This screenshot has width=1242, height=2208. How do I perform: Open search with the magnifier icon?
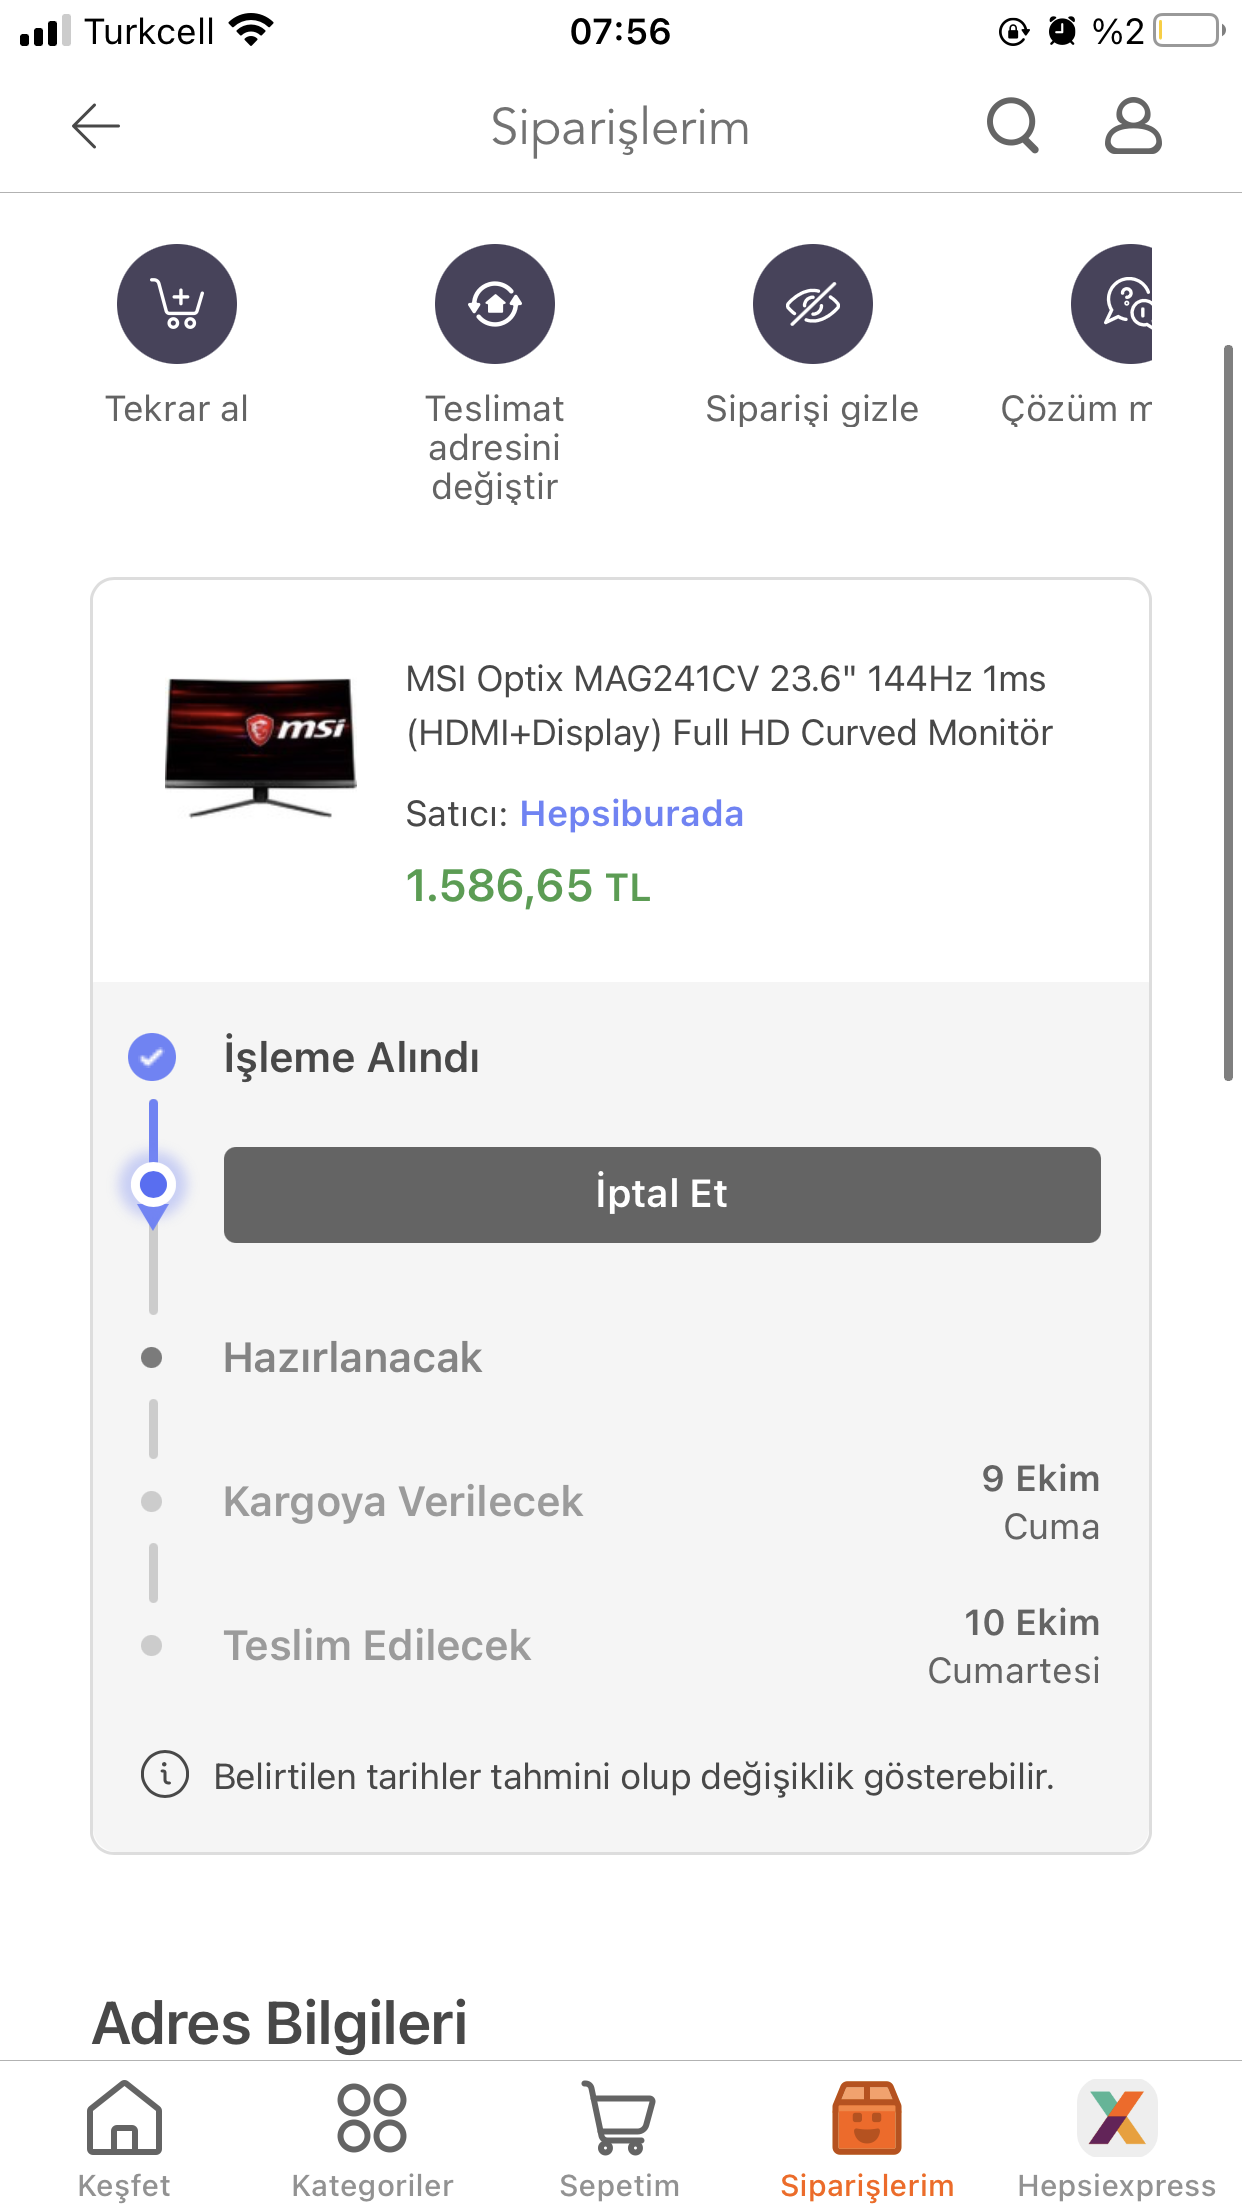pos(1012,126)
